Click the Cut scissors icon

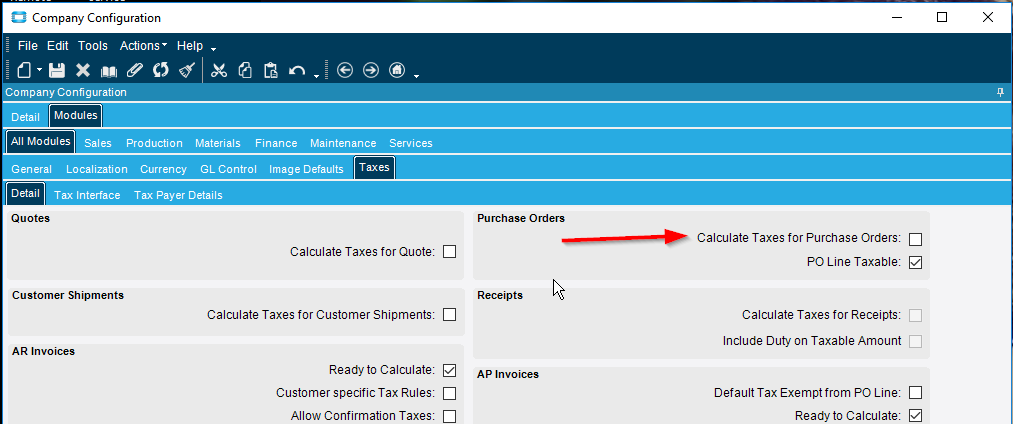point(219,70)
